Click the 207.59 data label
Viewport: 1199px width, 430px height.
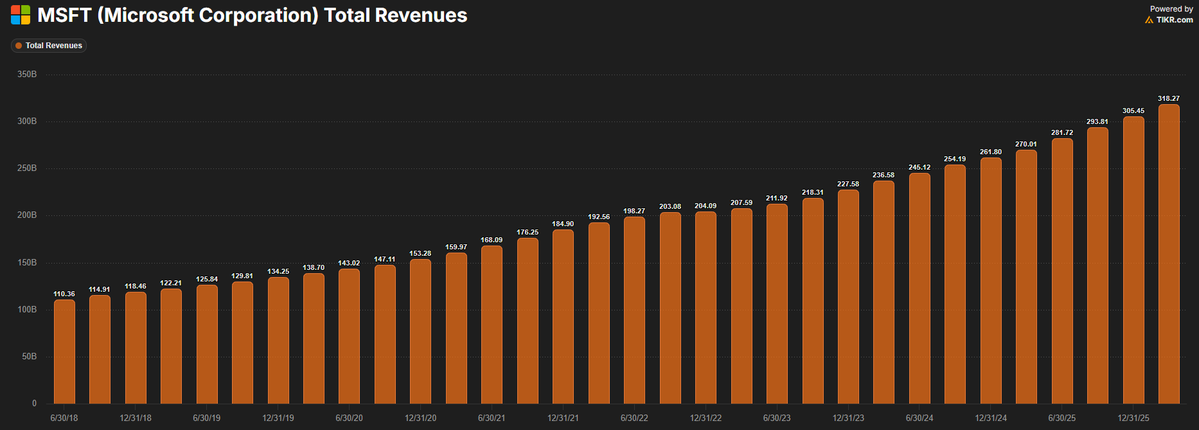(742, 203)
